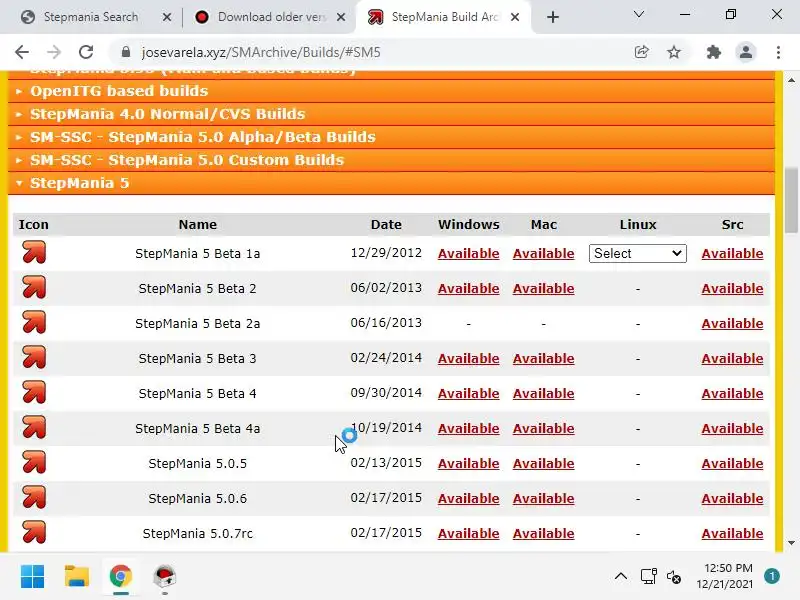Expand the OpenITG based builds section

click(x=391, y=91)
